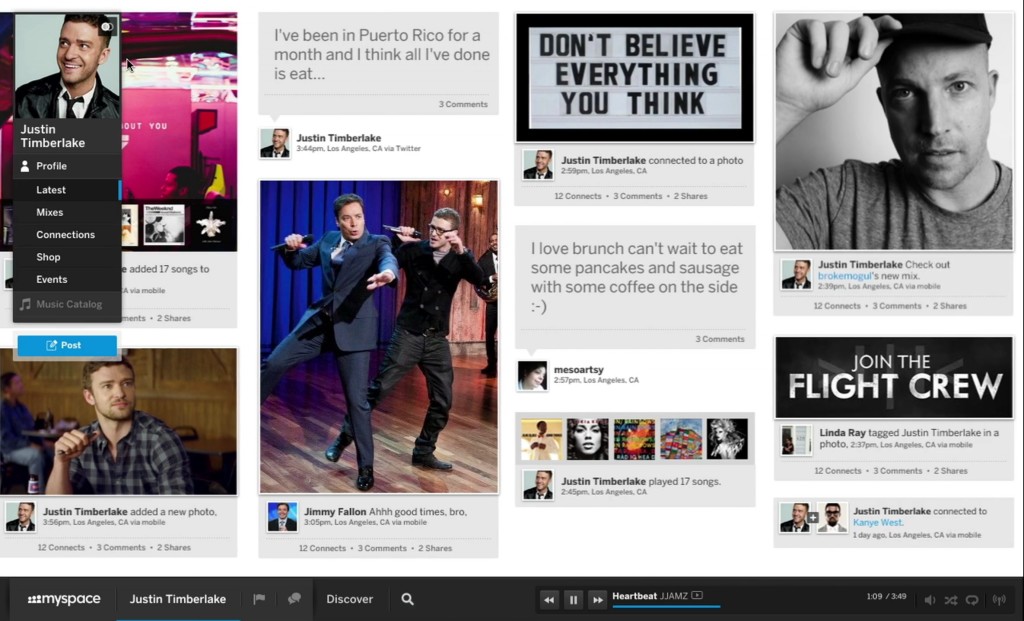Select Discover in the bottom bar

349,599
